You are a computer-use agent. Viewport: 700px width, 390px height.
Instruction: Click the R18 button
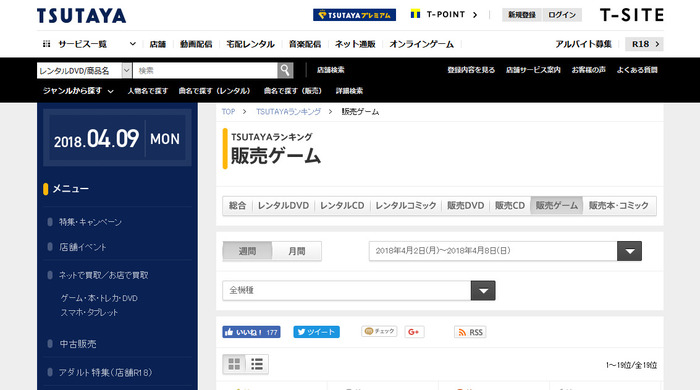click(x=645, y=44)
